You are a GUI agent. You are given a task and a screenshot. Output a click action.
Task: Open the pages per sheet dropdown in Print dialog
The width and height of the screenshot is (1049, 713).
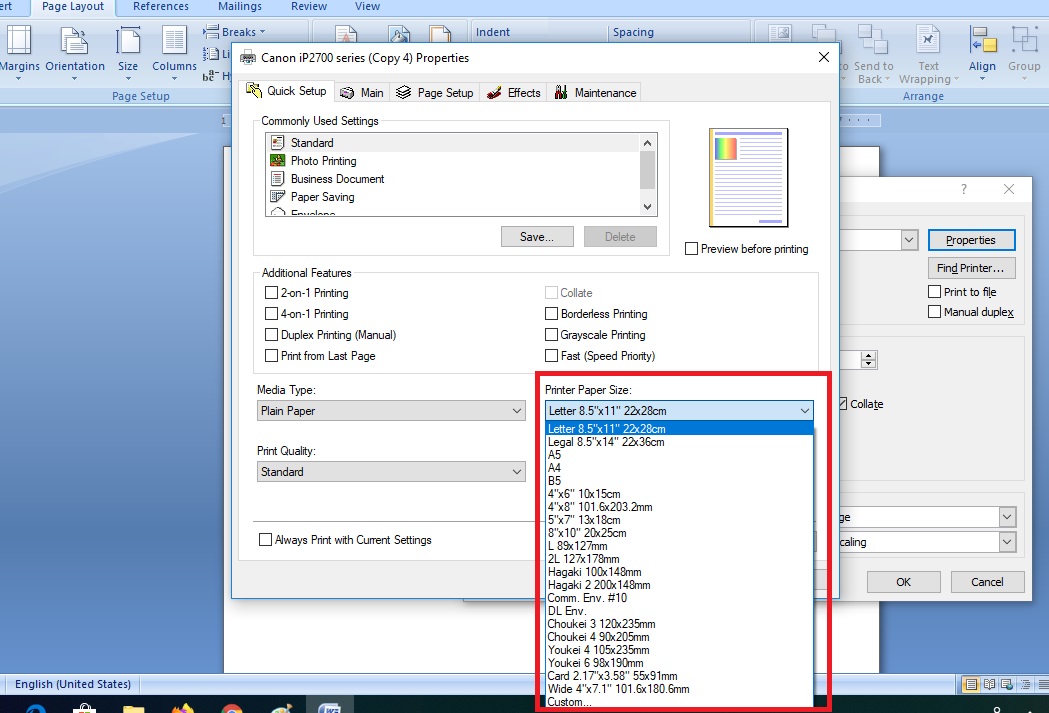point(1008,516)
